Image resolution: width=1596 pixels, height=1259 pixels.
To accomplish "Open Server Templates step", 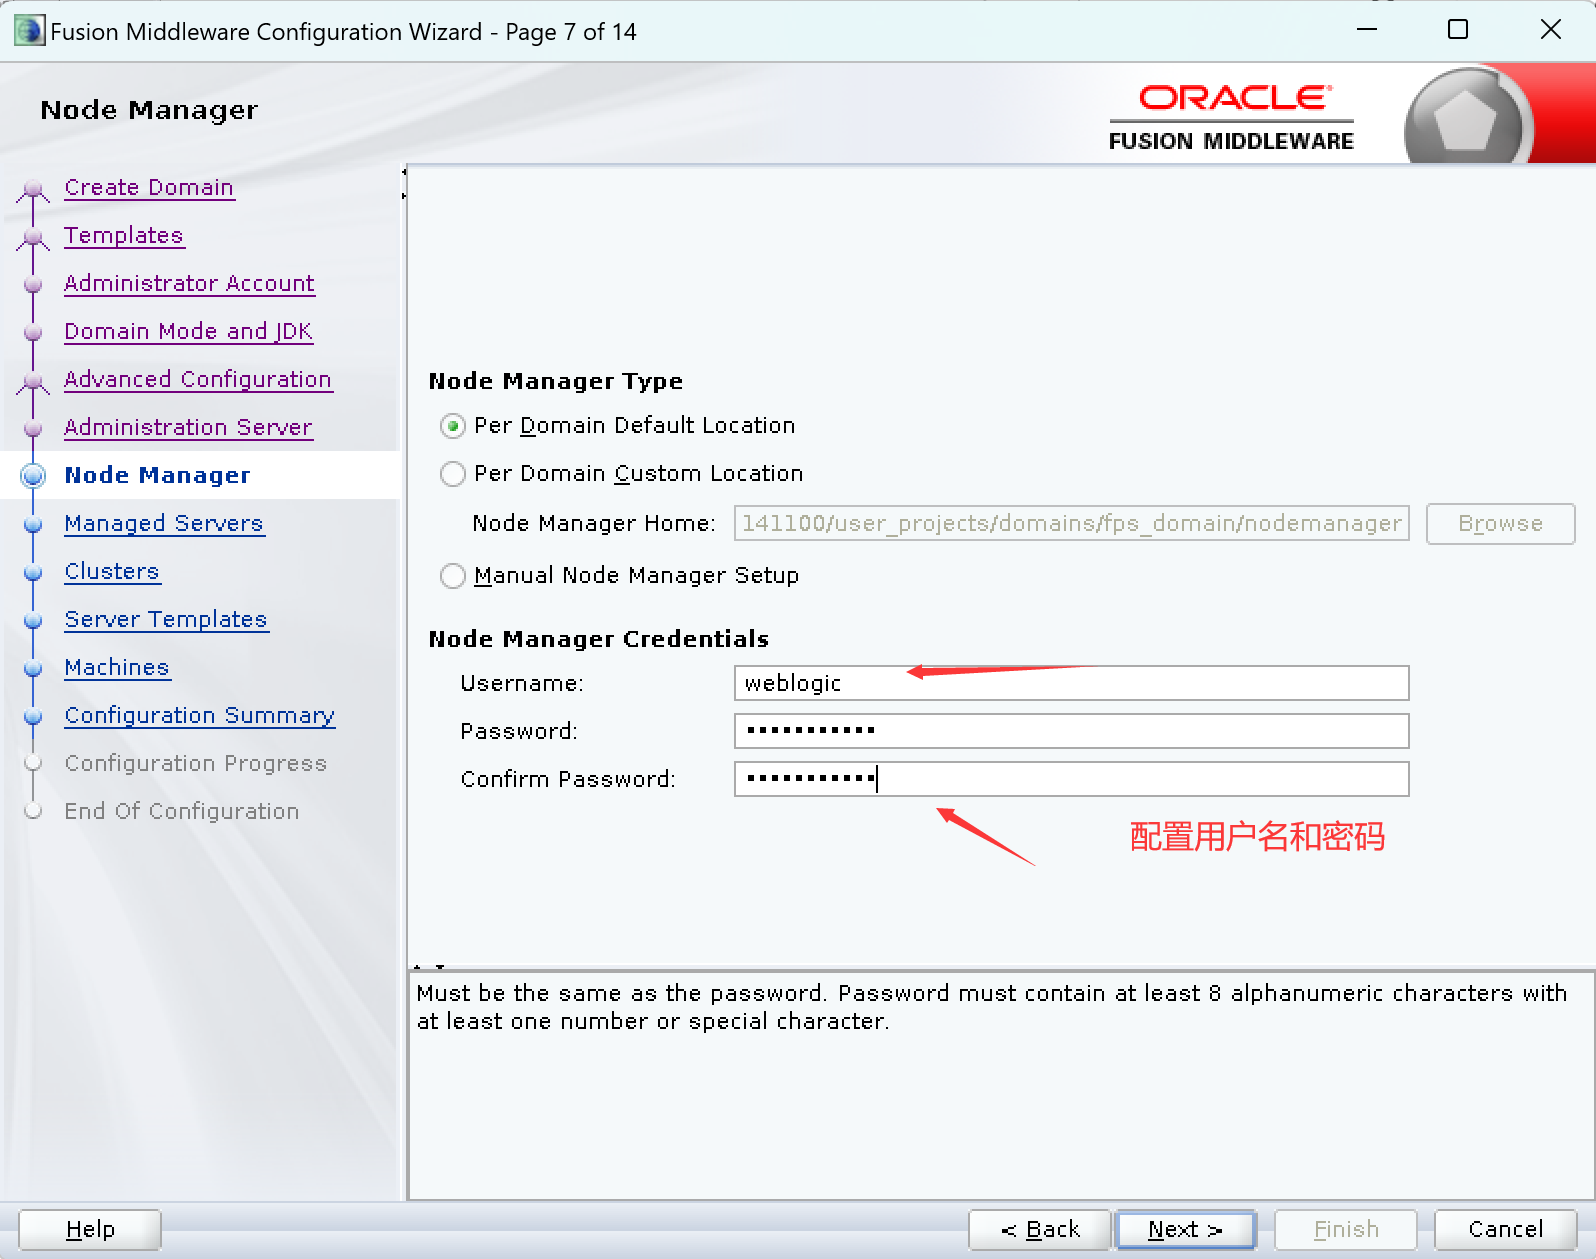I will point(166,620).
